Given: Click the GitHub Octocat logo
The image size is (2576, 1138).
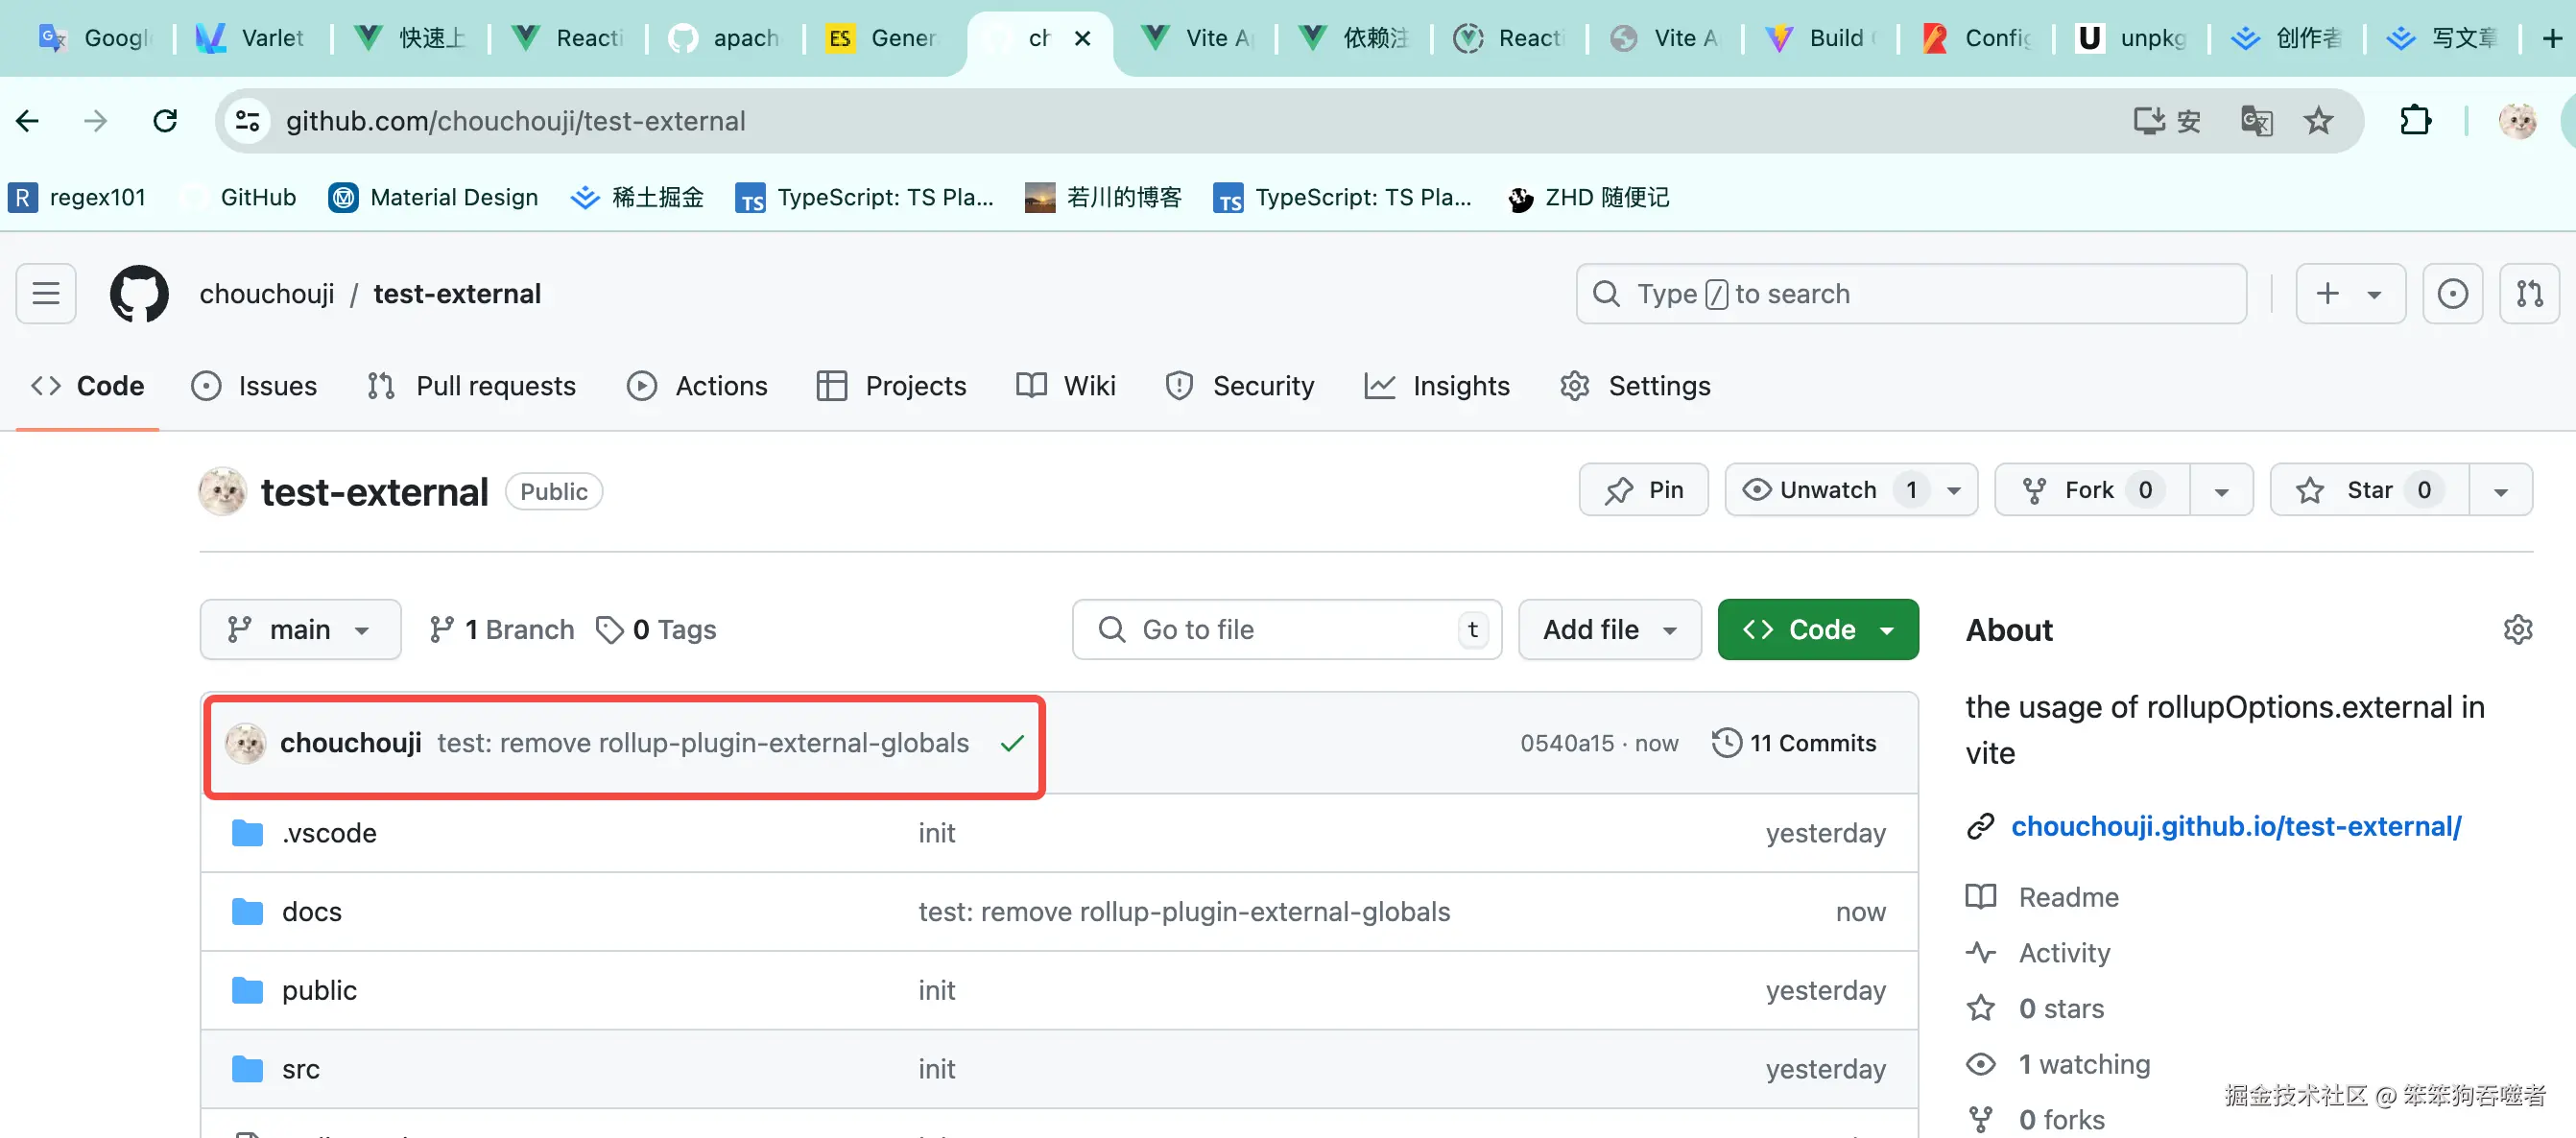Looking at the screenshot, I should [139, 294].
